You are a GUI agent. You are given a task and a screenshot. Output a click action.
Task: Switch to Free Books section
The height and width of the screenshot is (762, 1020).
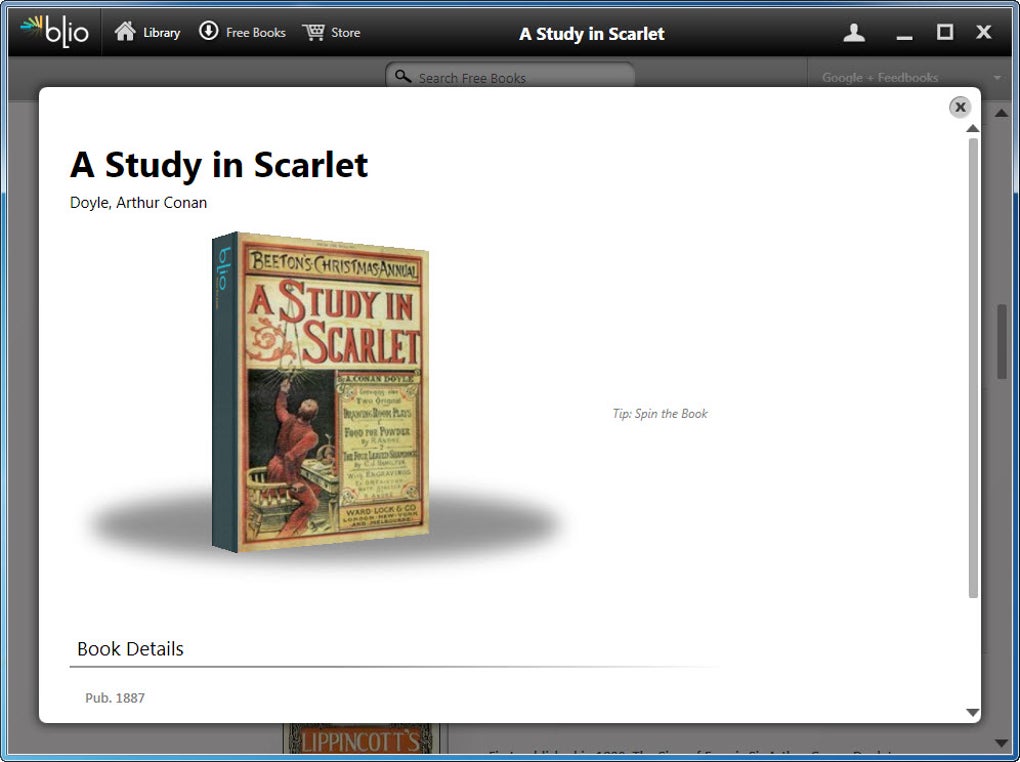click(242, 32)
